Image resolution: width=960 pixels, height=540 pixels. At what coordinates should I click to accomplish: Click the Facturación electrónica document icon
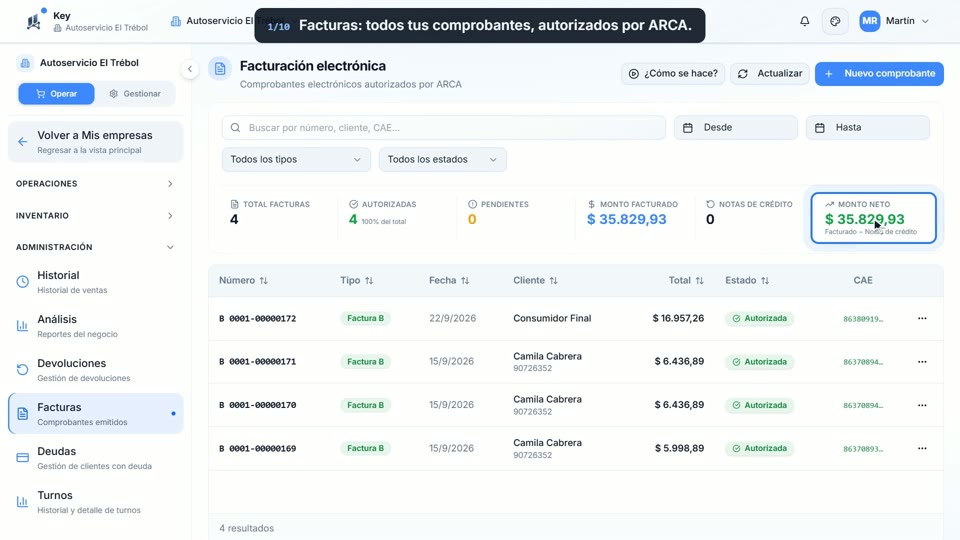[x=220, y=69]
